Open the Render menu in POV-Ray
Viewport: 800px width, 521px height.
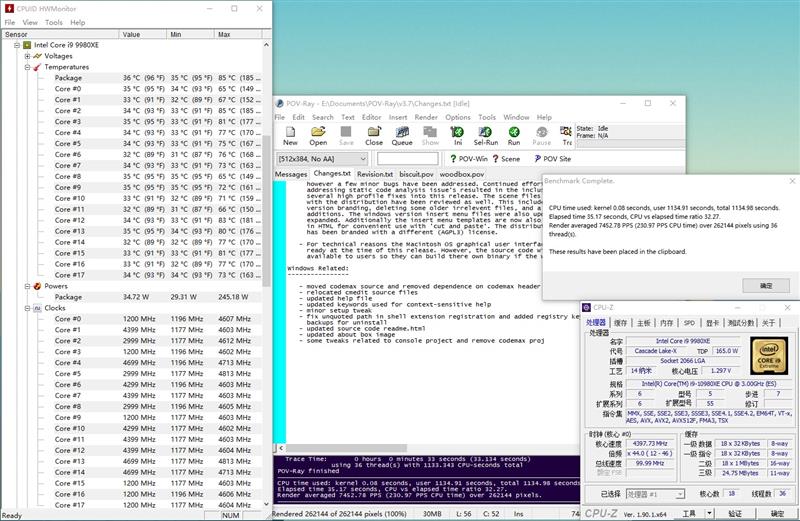[x=426, y=117]
